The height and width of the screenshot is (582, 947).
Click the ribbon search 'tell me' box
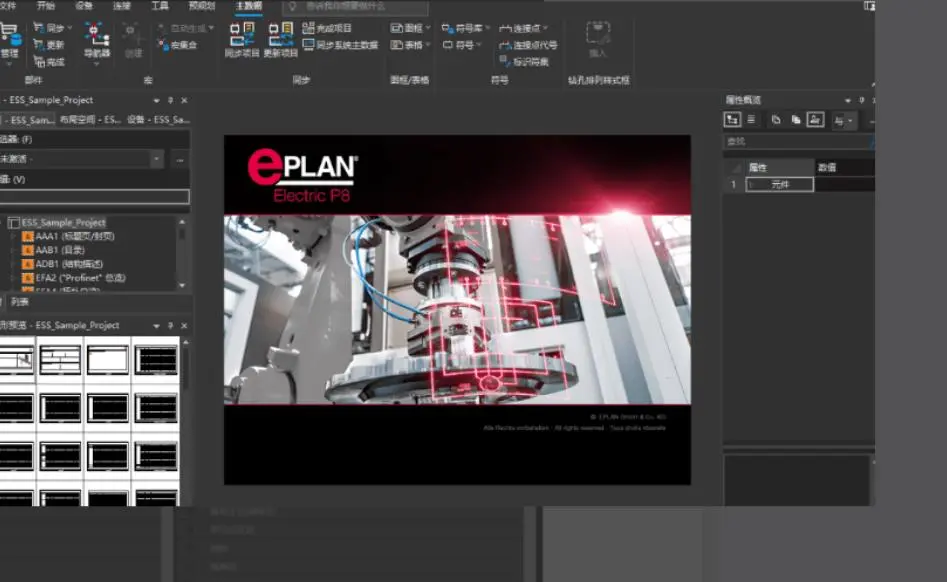(x=355, y=7)
